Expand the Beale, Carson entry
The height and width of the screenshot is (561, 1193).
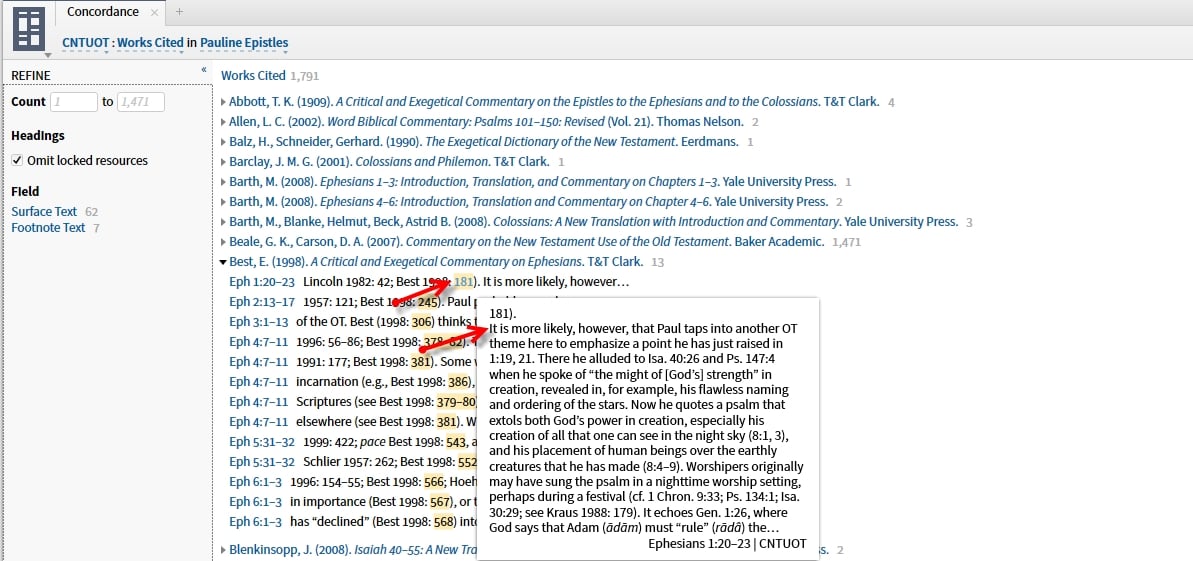click(x=223, y=242)
